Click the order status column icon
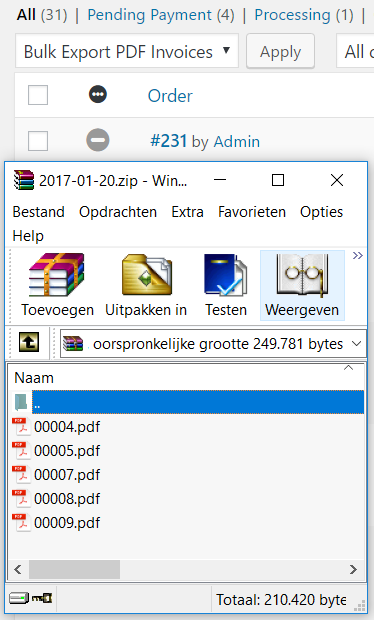 click(x=98, y=95)
